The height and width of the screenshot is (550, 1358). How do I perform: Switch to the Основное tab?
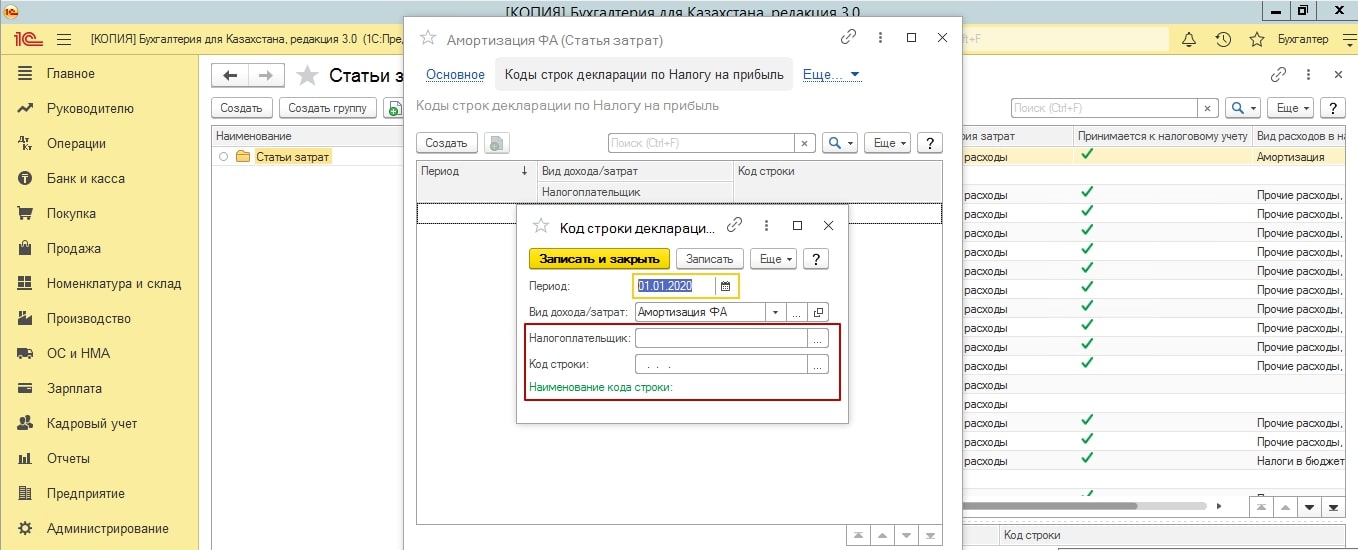(x=455, y=75)
